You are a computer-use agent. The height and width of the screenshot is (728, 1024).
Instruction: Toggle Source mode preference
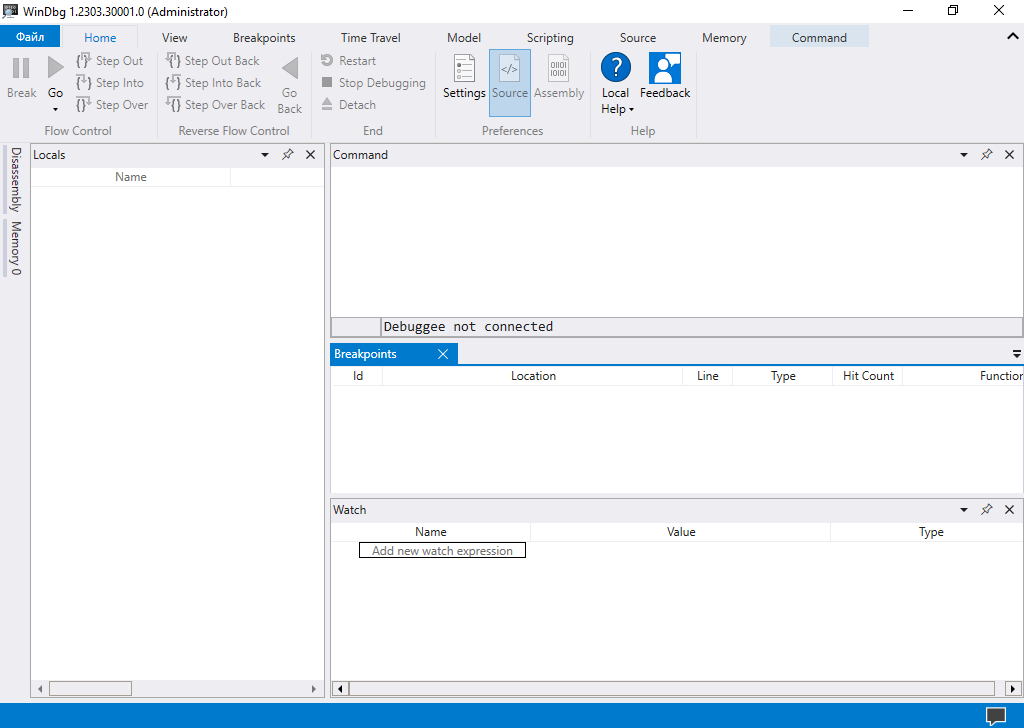pyautogui.click(x=509, y=83)
